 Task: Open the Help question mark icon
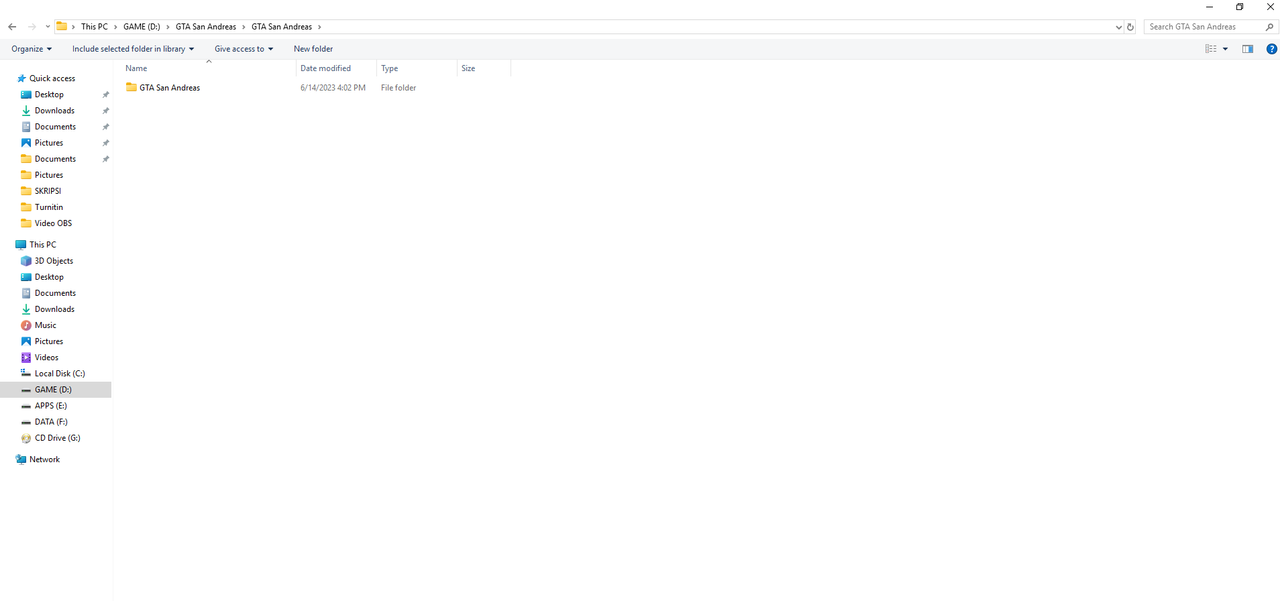1272,49
